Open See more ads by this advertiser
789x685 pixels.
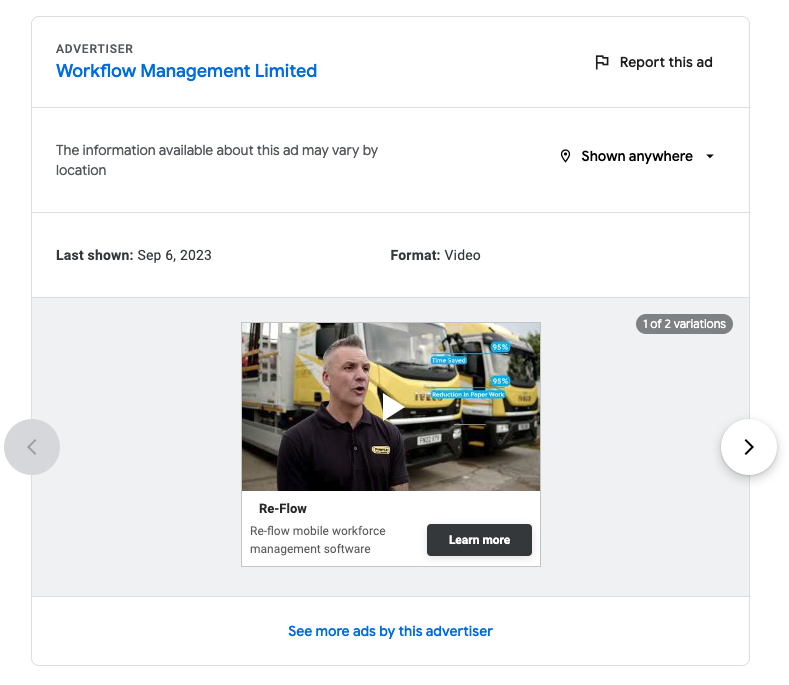point(390,631)
